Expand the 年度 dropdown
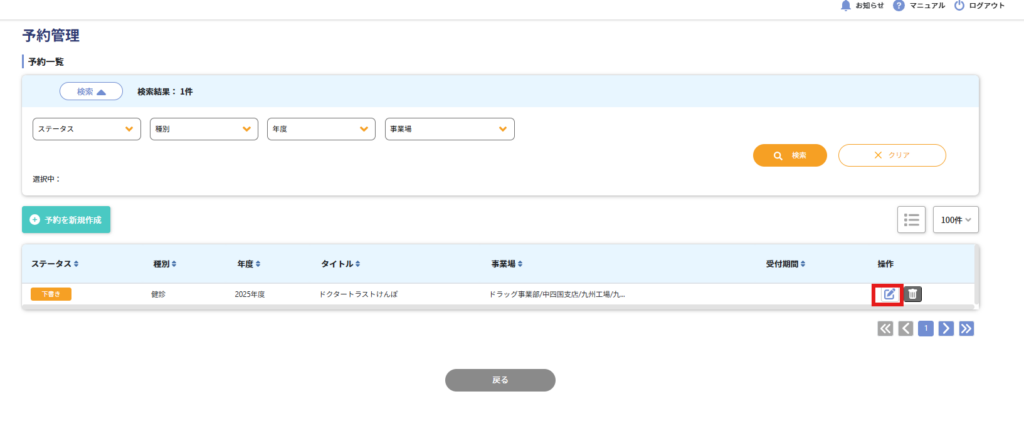Screen dimensions: 1024x436 coord(320,129)
